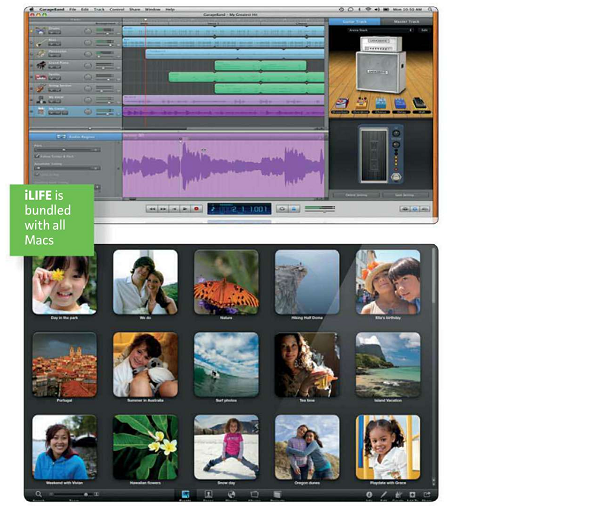Switch to the Guitar Track tab

click(x=355, y=21)
